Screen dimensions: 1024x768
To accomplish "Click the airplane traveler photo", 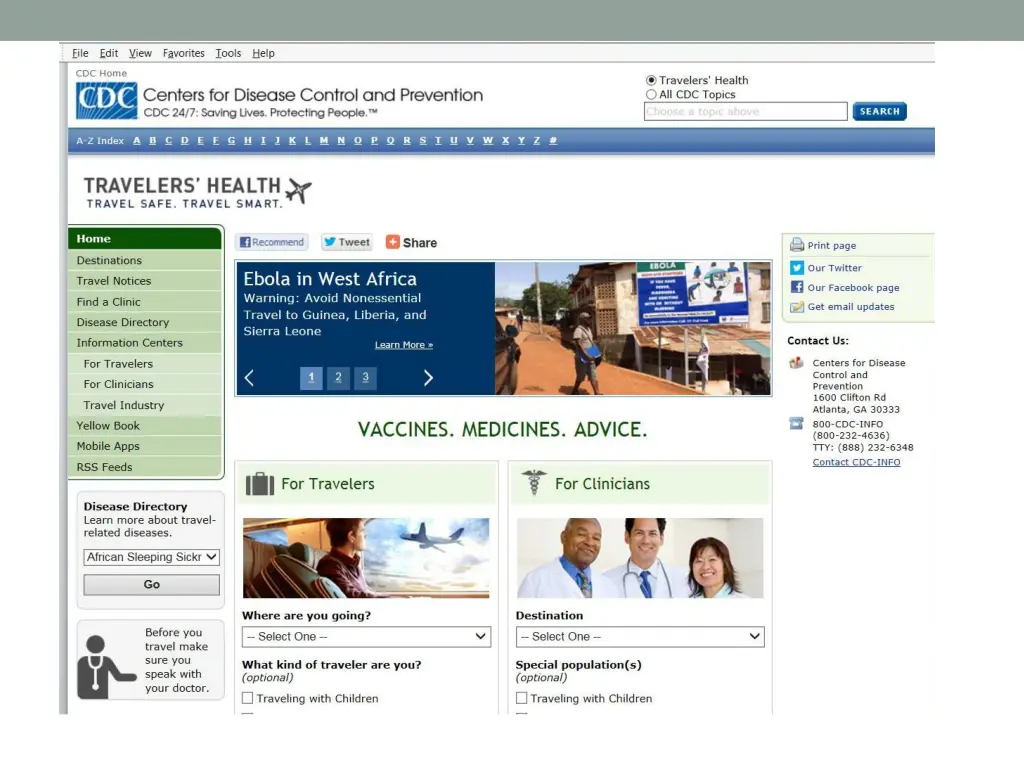I will click(x=366, y=558).
